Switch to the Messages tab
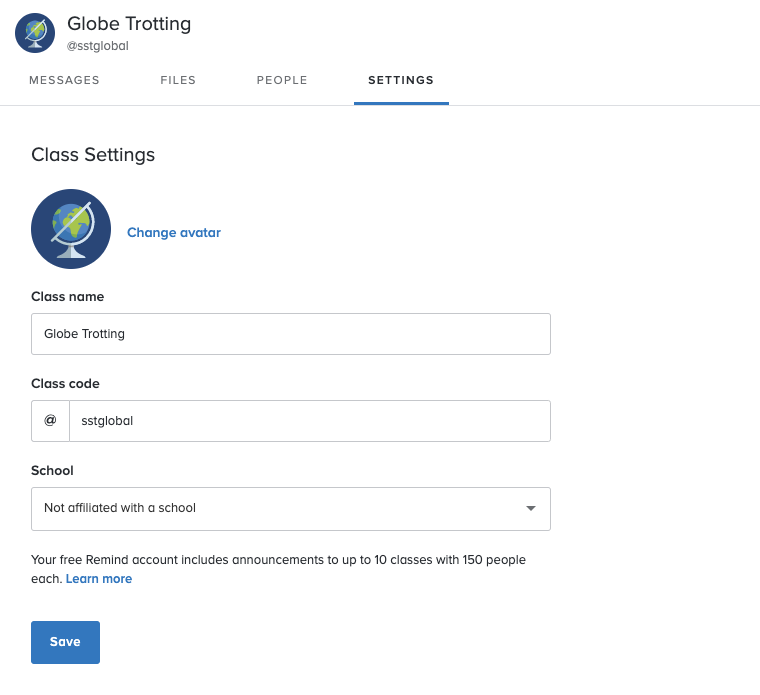The height and width of the screenshot is (695, 760). click(x=64, y=80)
